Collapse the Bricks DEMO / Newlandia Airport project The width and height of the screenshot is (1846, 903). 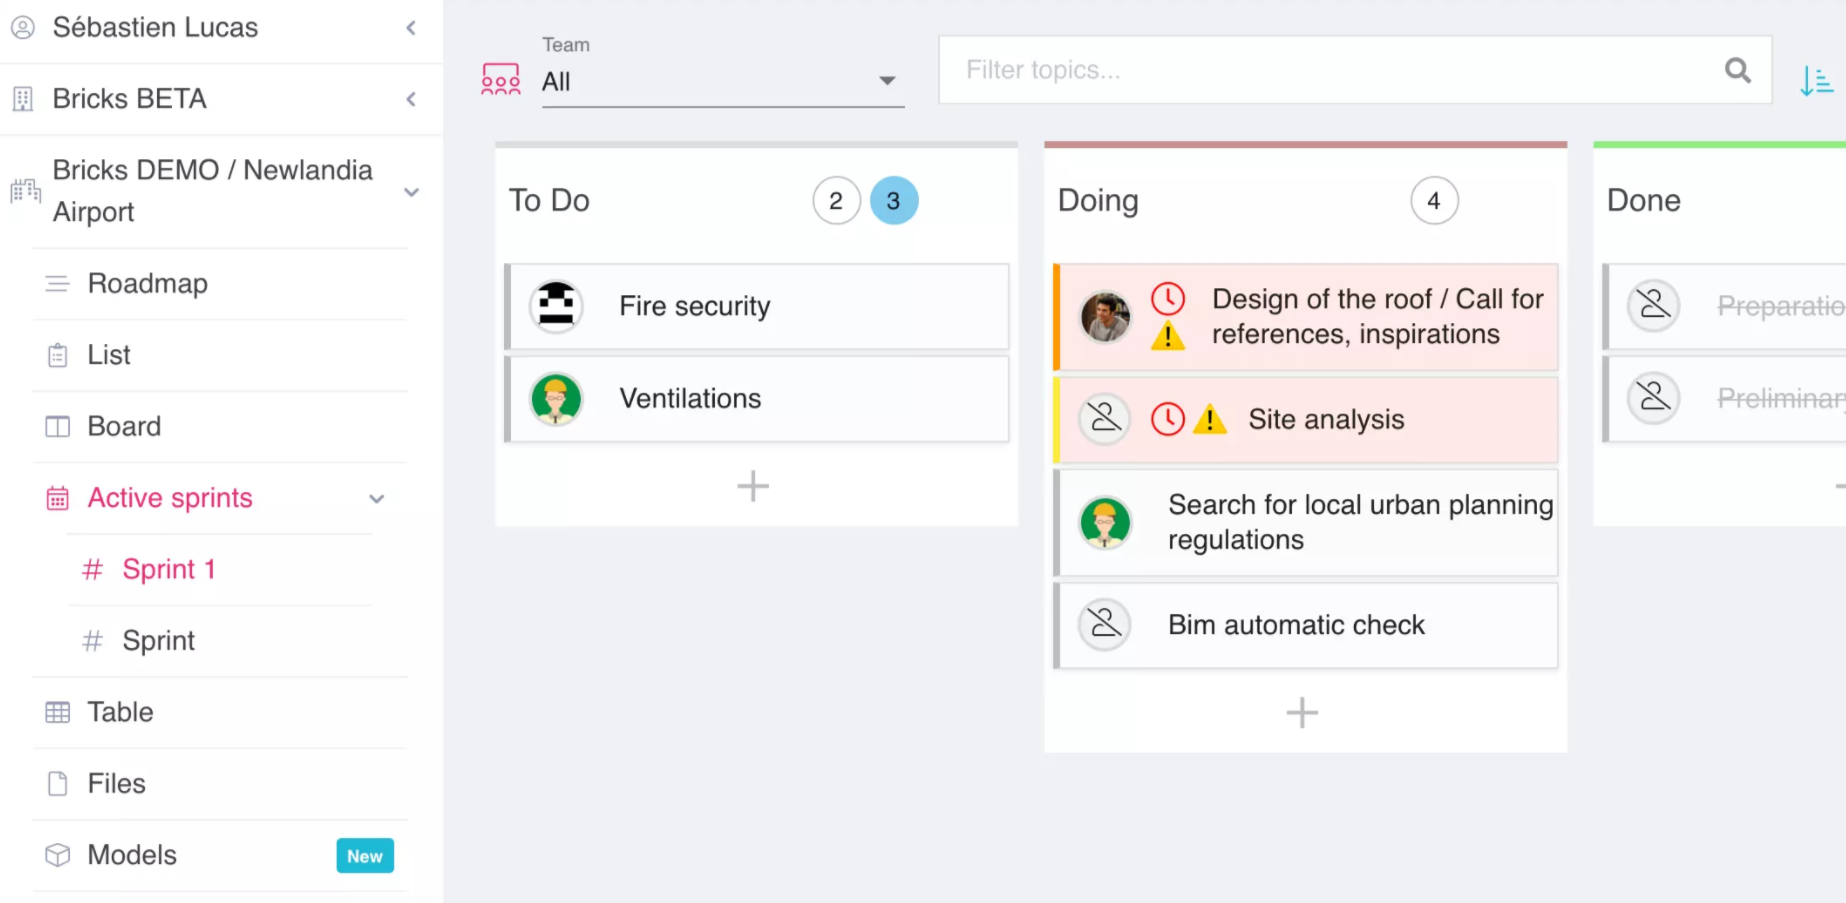click(411, 191)
